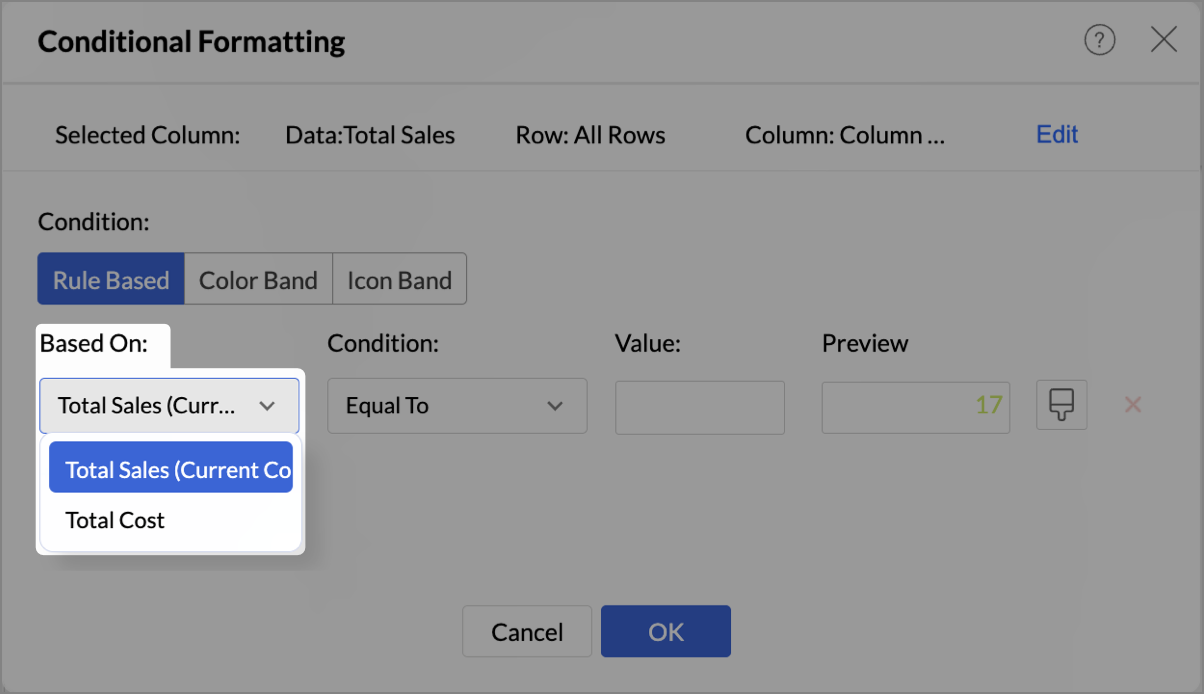
Task: Click the truncated Column: Column ... label
Action: (x=844, y=135)
